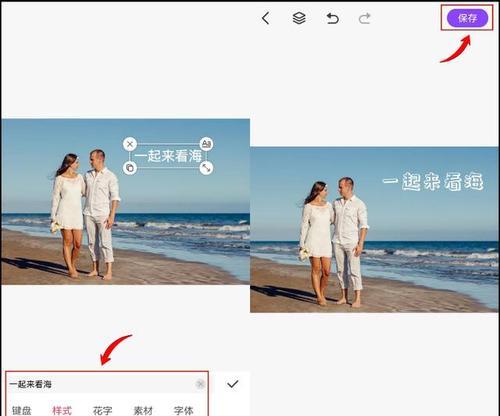Switch to the 键盘 keyboard tab

[22, 410]
